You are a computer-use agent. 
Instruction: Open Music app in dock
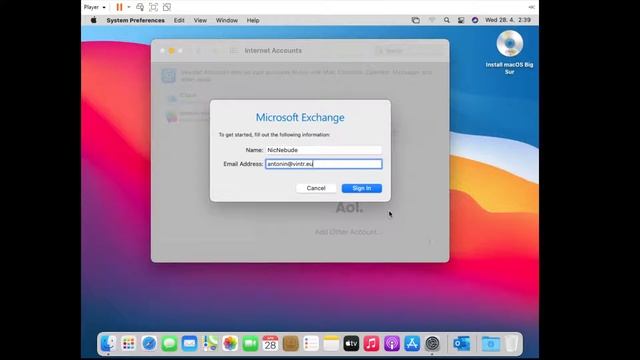371,344
